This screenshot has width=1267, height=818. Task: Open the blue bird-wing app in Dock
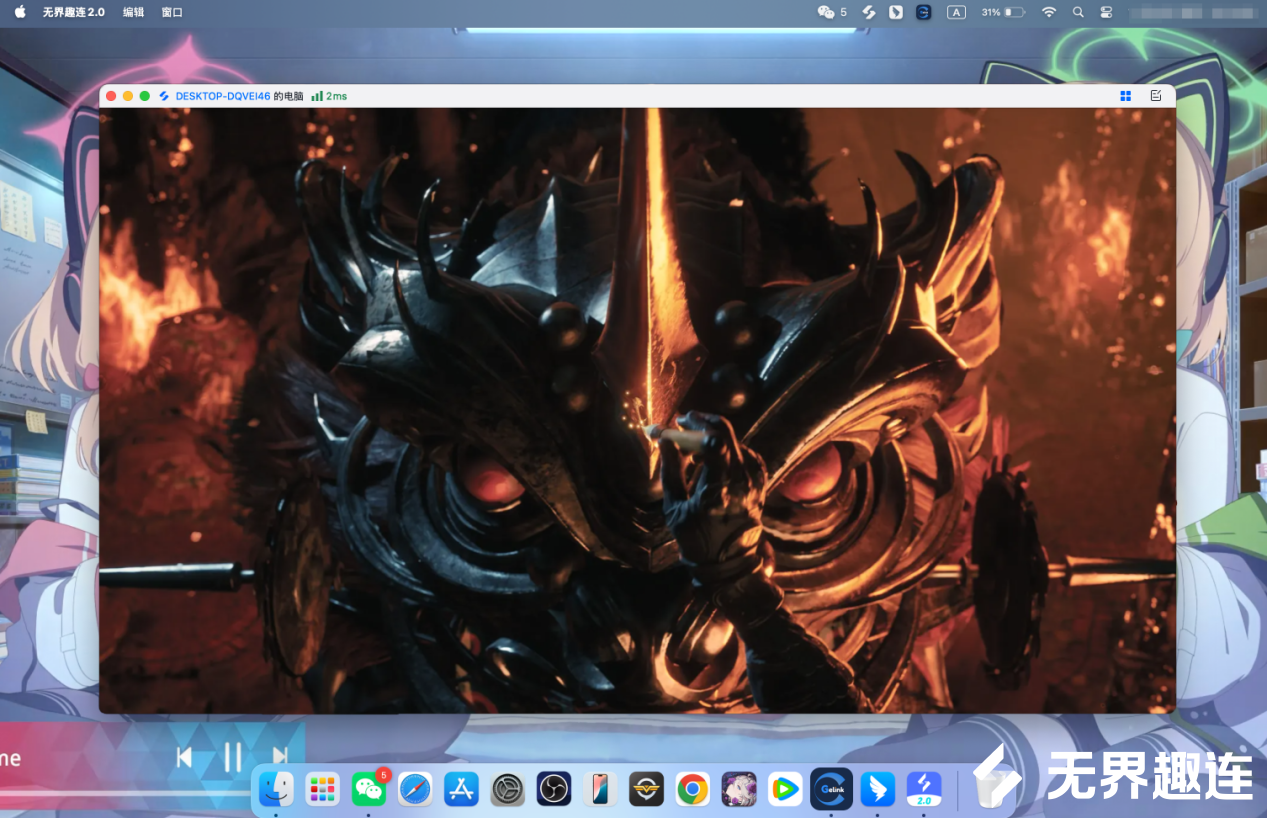click(x=878, y=789)
